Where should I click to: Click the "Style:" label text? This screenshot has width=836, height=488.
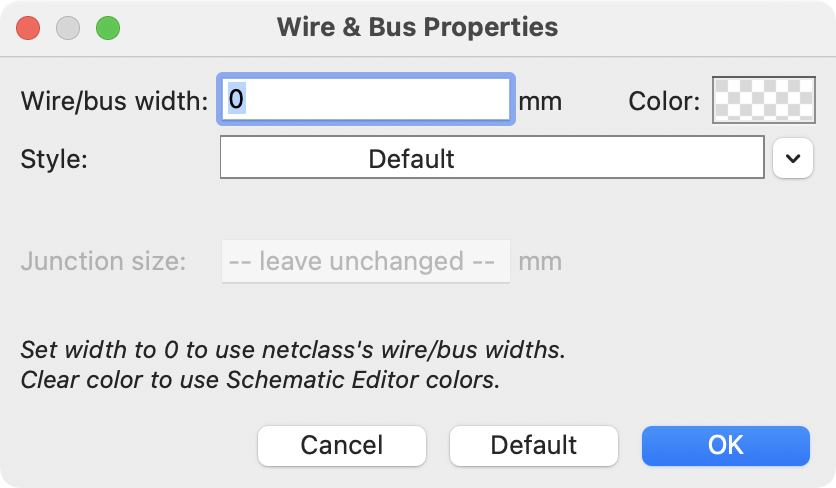(54, 159)
